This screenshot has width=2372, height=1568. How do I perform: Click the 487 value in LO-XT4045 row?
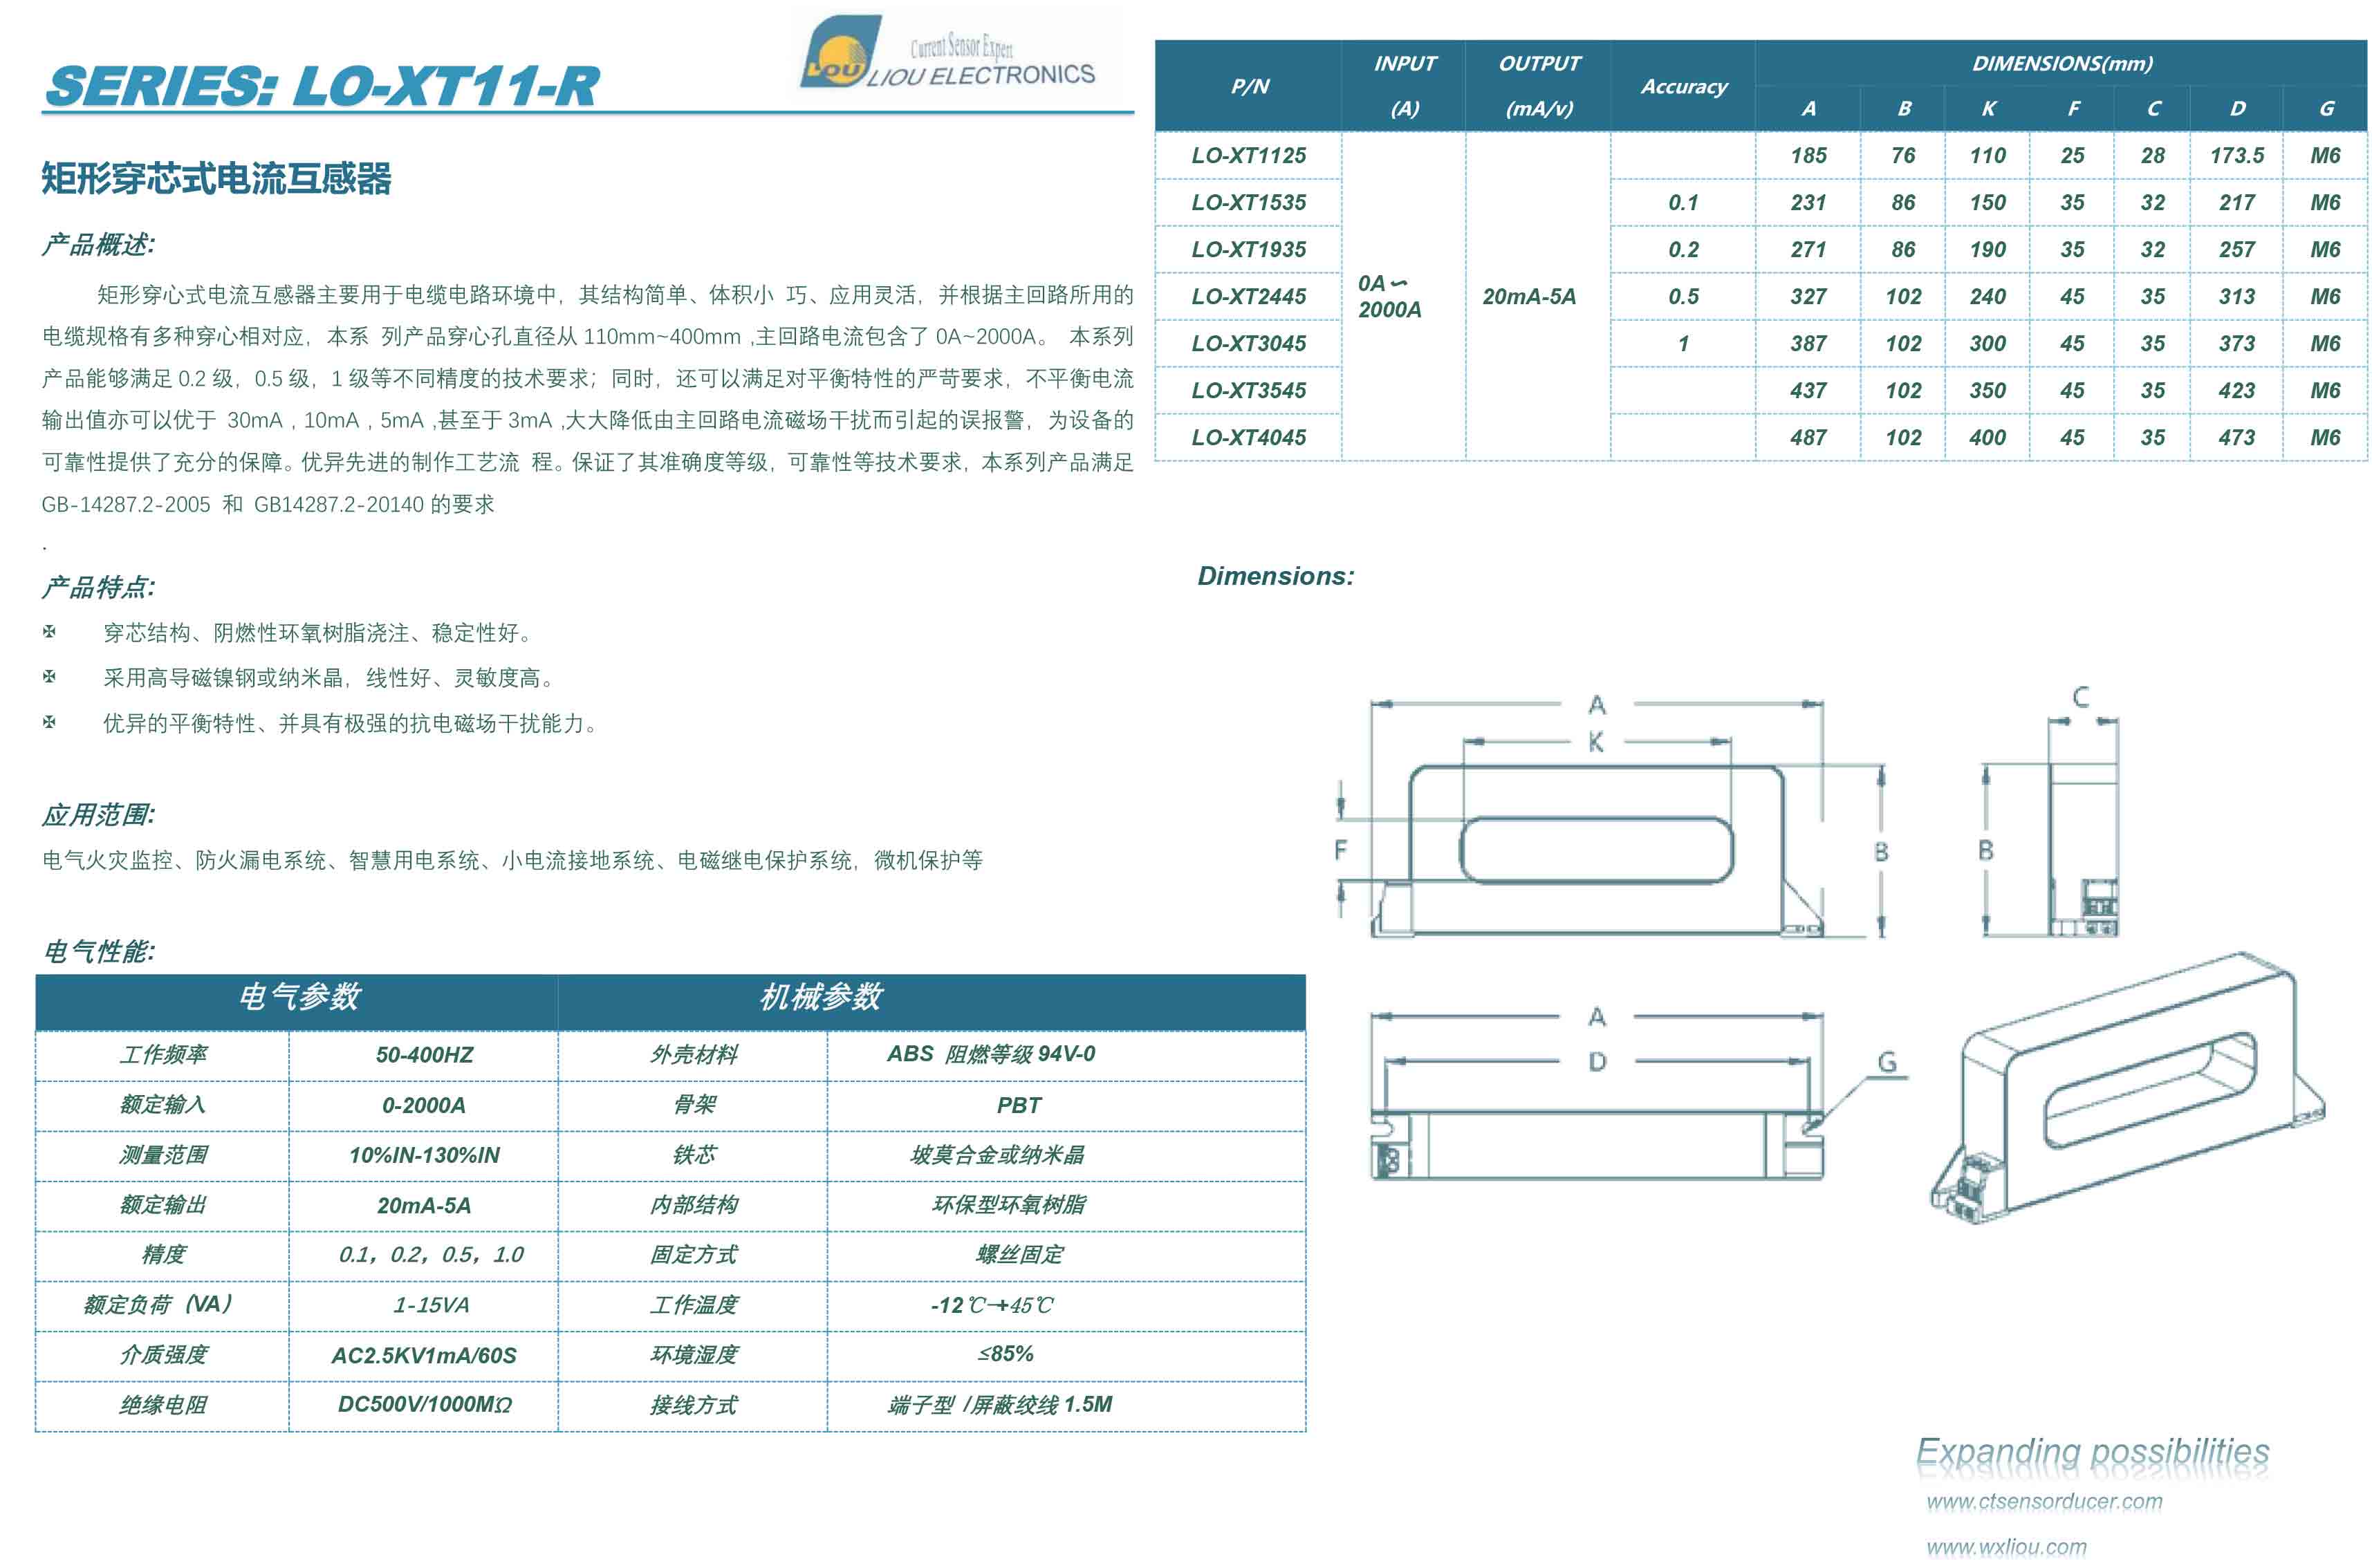click(1808, 437)
